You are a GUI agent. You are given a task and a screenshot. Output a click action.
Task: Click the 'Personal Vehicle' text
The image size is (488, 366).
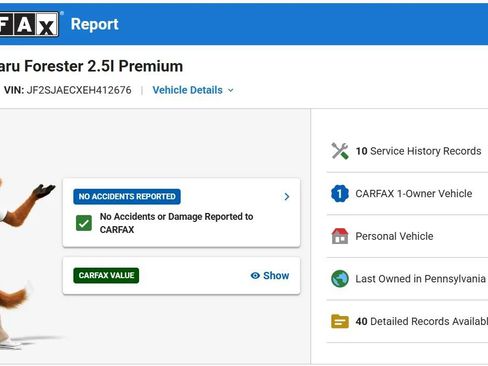(394, 236)
